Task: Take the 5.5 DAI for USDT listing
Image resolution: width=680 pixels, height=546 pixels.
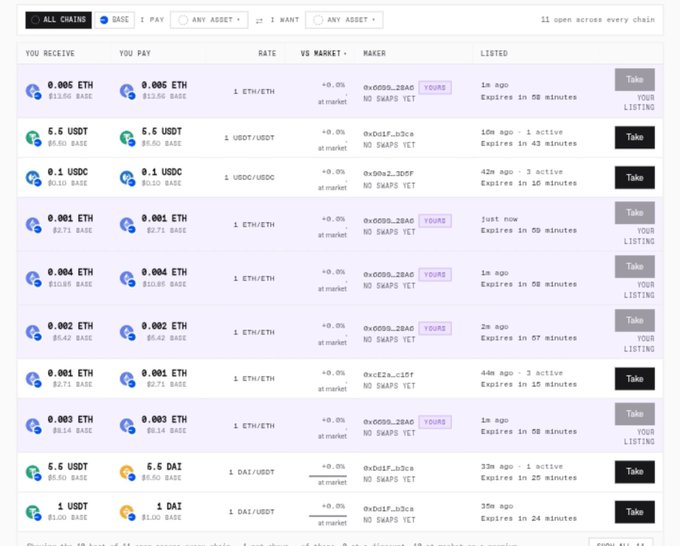Action: click(634, 472)
